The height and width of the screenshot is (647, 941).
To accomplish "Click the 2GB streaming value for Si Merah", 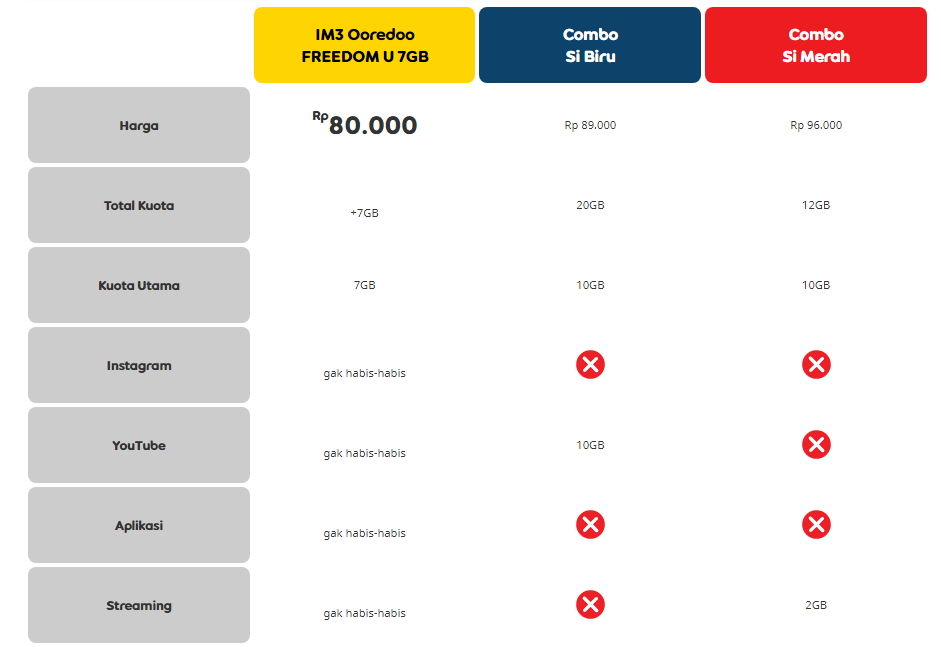I will [816, 605].
